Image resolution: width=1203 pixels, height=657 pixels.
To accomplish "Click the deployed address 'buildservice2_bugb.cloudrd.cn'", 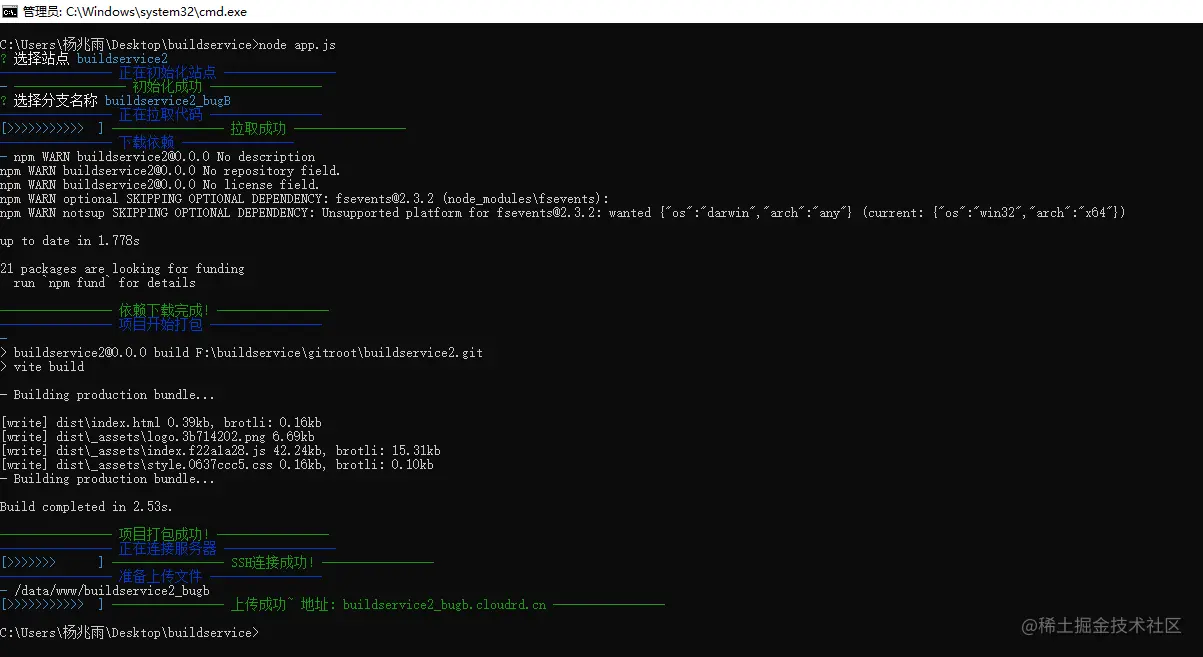I will click(x=444, y=605).
